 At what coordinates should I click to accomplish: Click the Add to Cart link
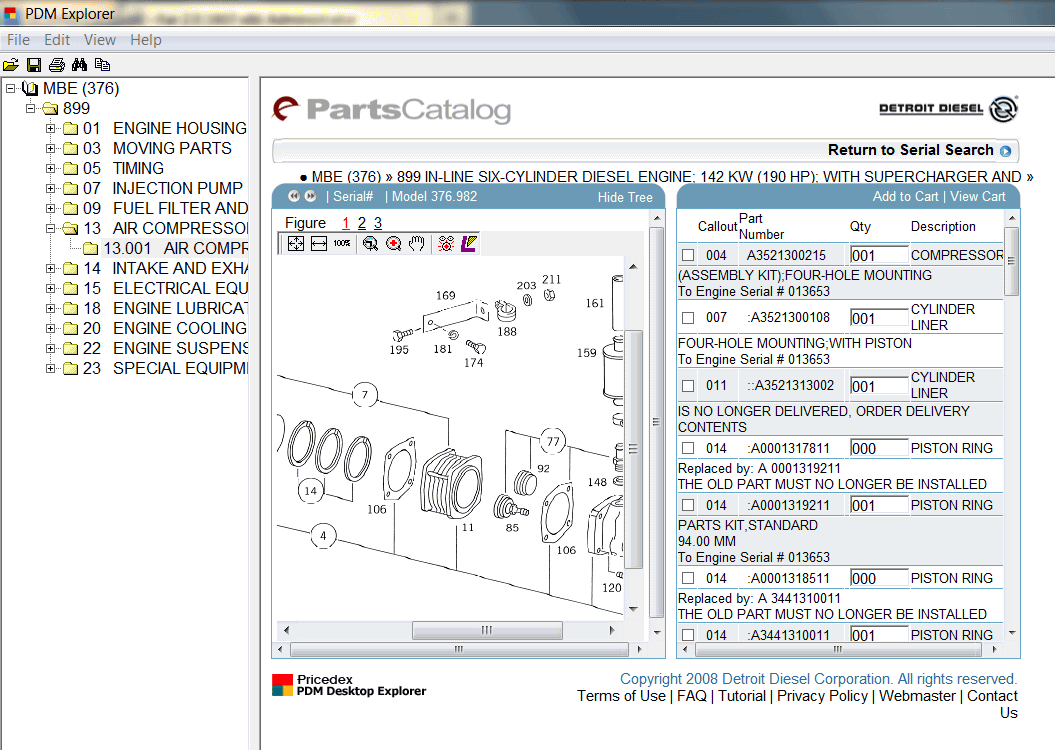pyautogui.click(x=905, y=197)
